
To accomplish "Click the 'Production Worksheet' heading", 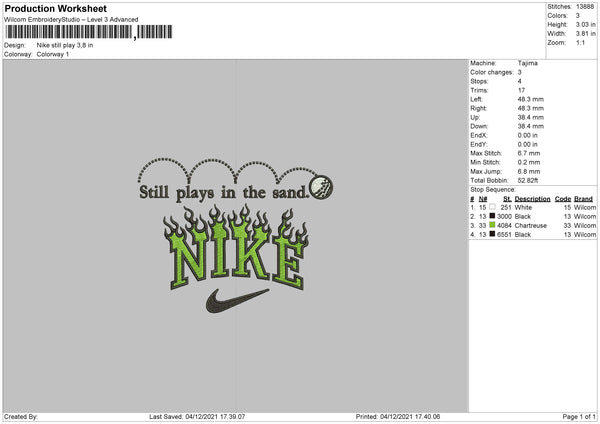I will pos(55,8).
